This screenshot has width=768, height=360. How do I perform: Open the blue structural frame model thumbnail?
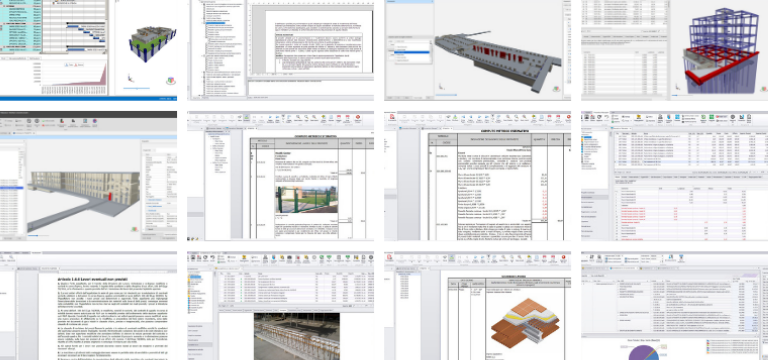(674, 50)
